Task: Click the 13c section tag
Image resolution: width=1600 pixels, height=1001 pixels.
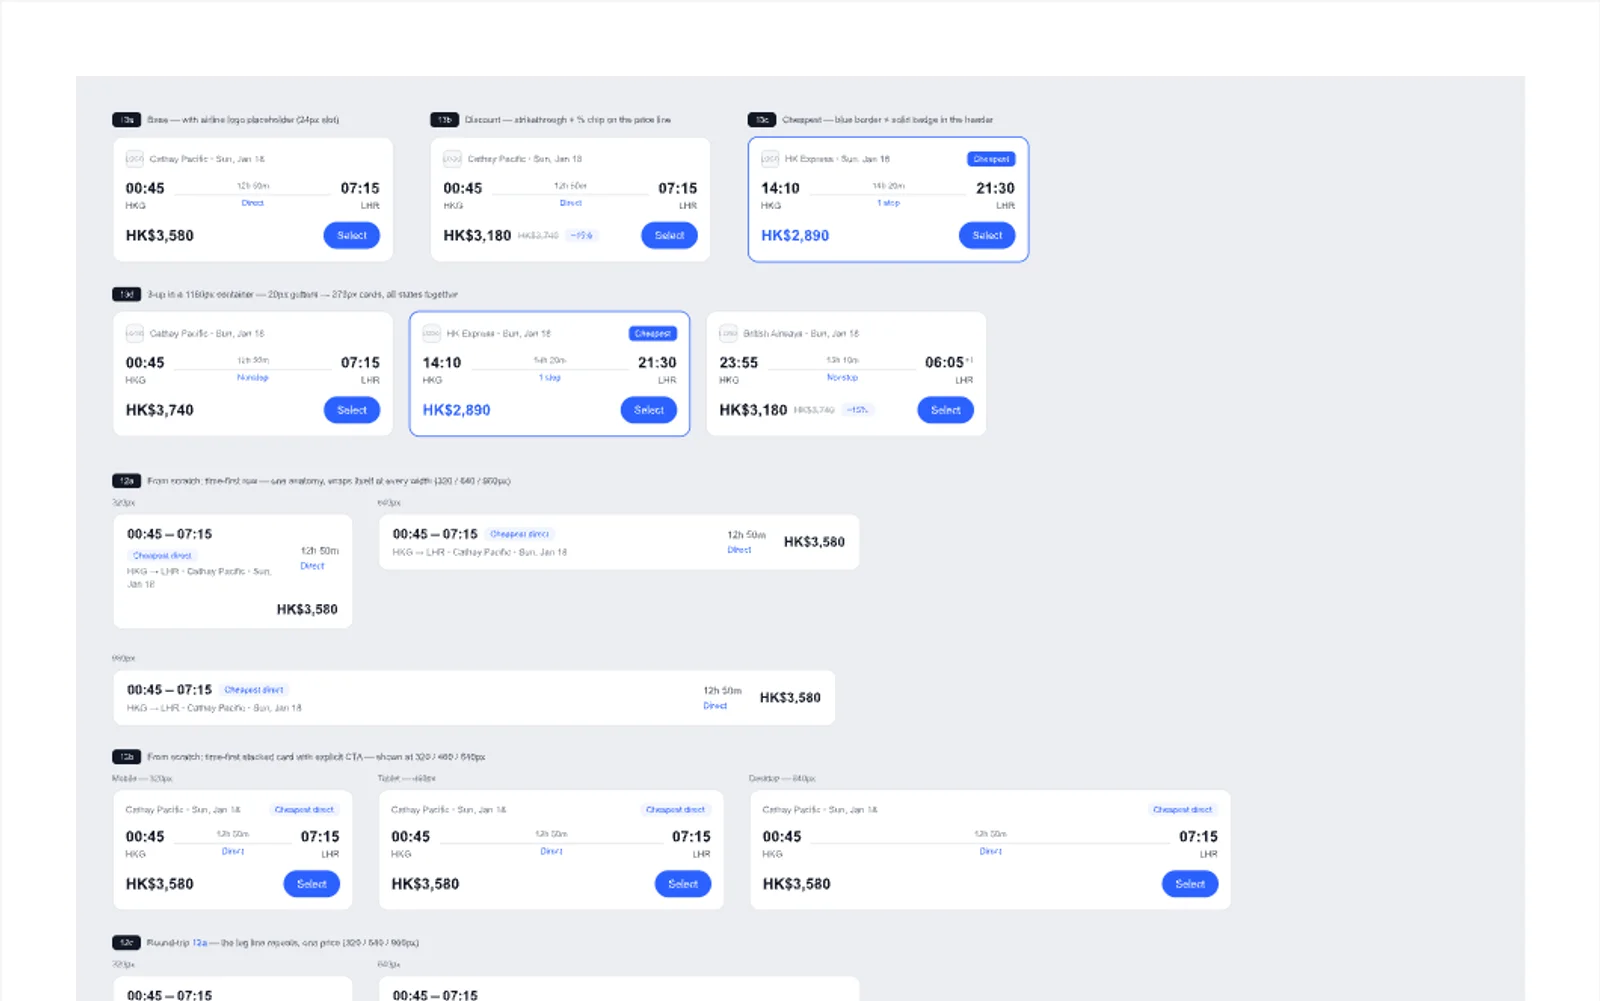Action: click(762, 120)
